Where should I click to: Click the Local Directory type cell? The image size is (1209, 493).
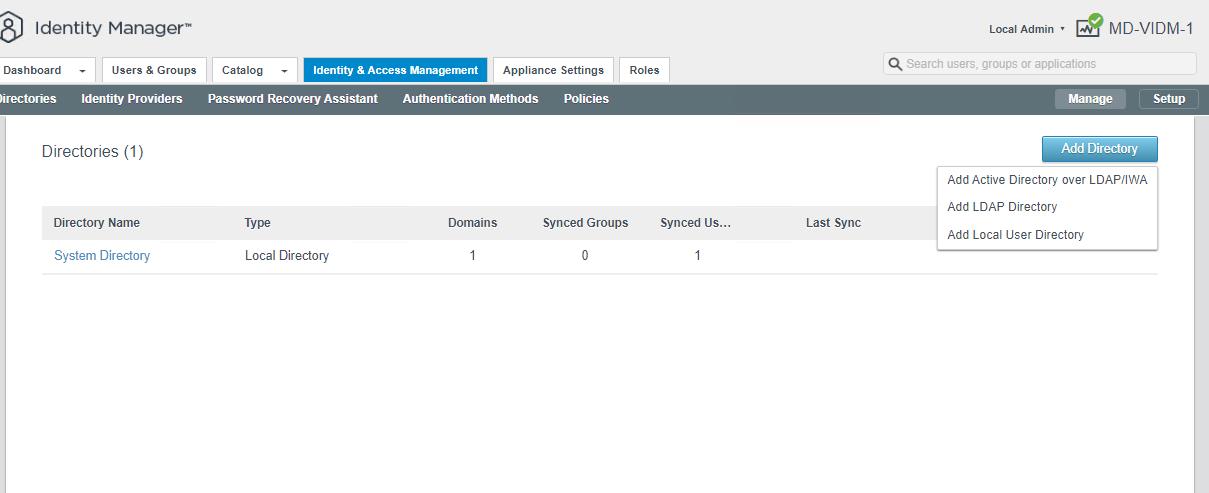coord(287,256)
